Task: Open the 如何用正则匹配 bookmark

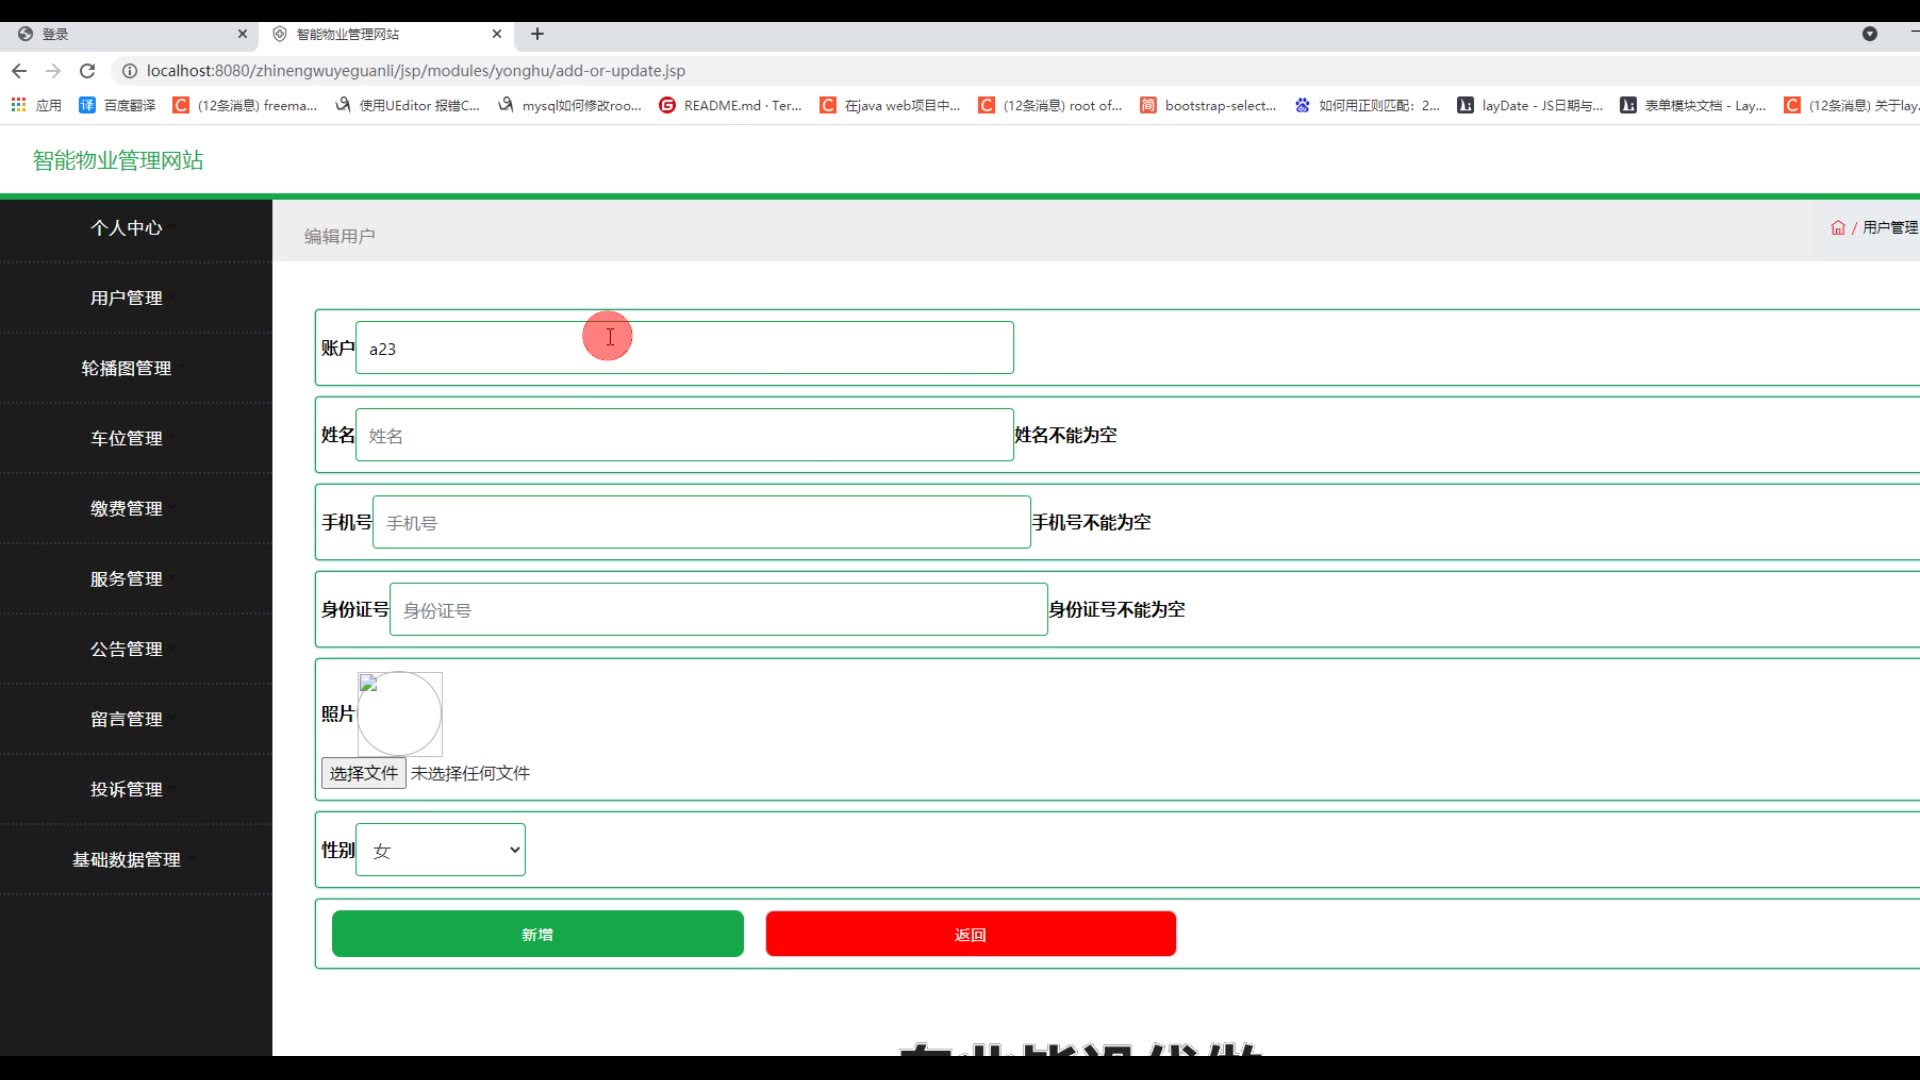Action: point(1367,105)
